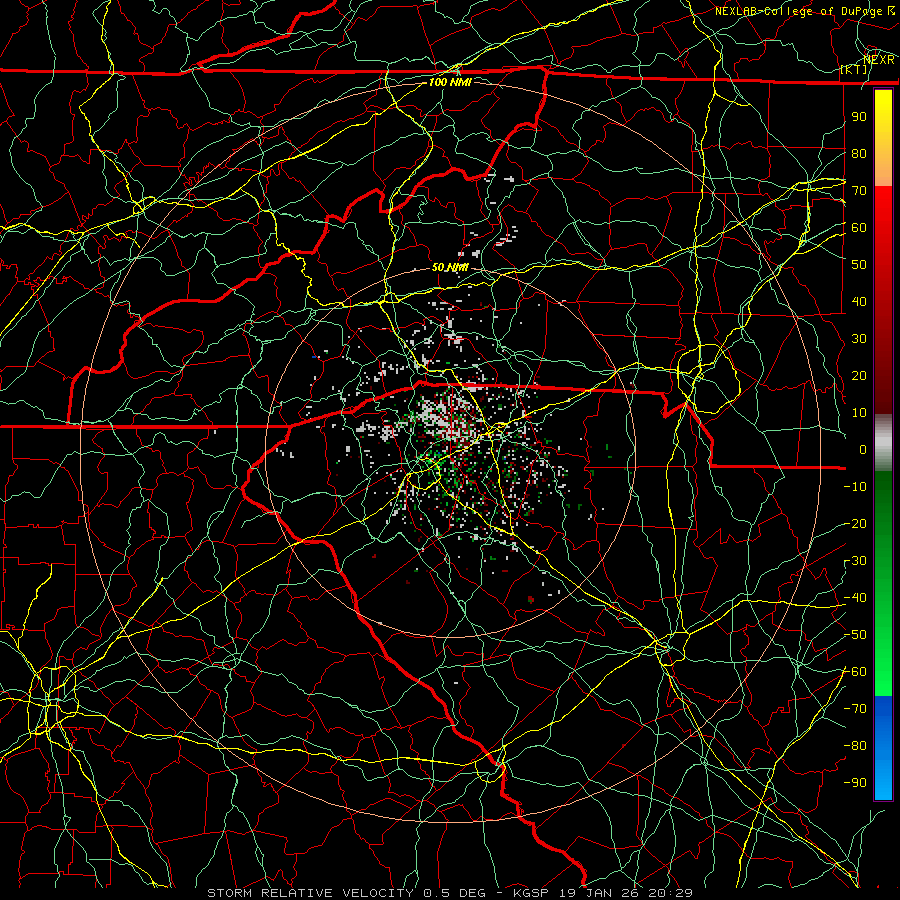
Task: Click the -10 scale value
Action: pyautogui.click(x=855, y=486)
